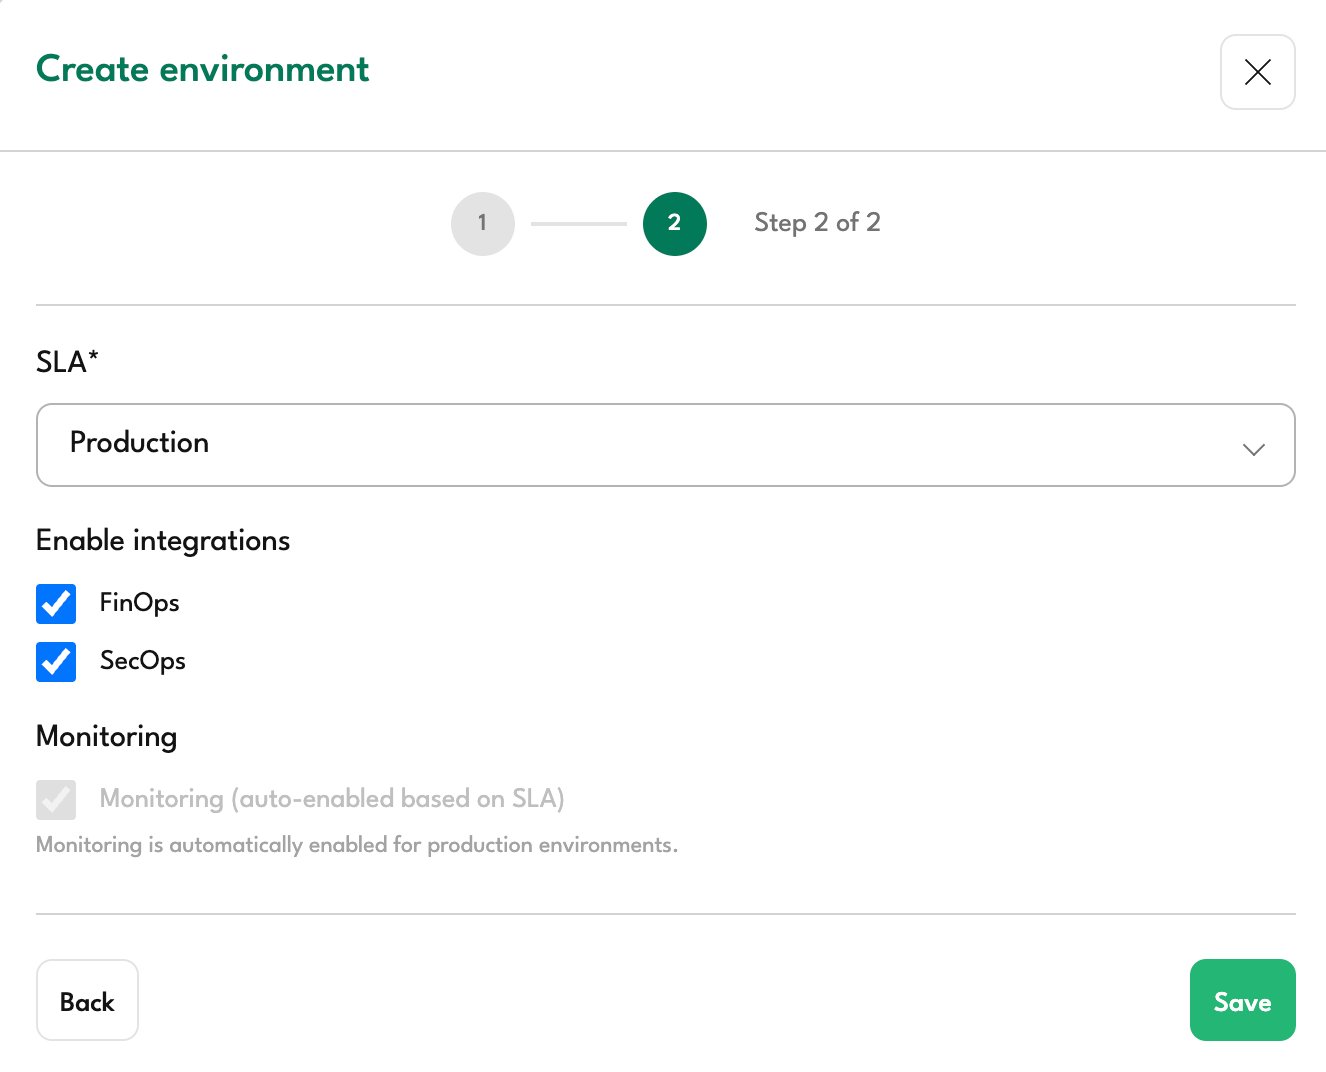Click the step 1 circle indicator
1326x1072 pixels.
click(x=483, y=223)
